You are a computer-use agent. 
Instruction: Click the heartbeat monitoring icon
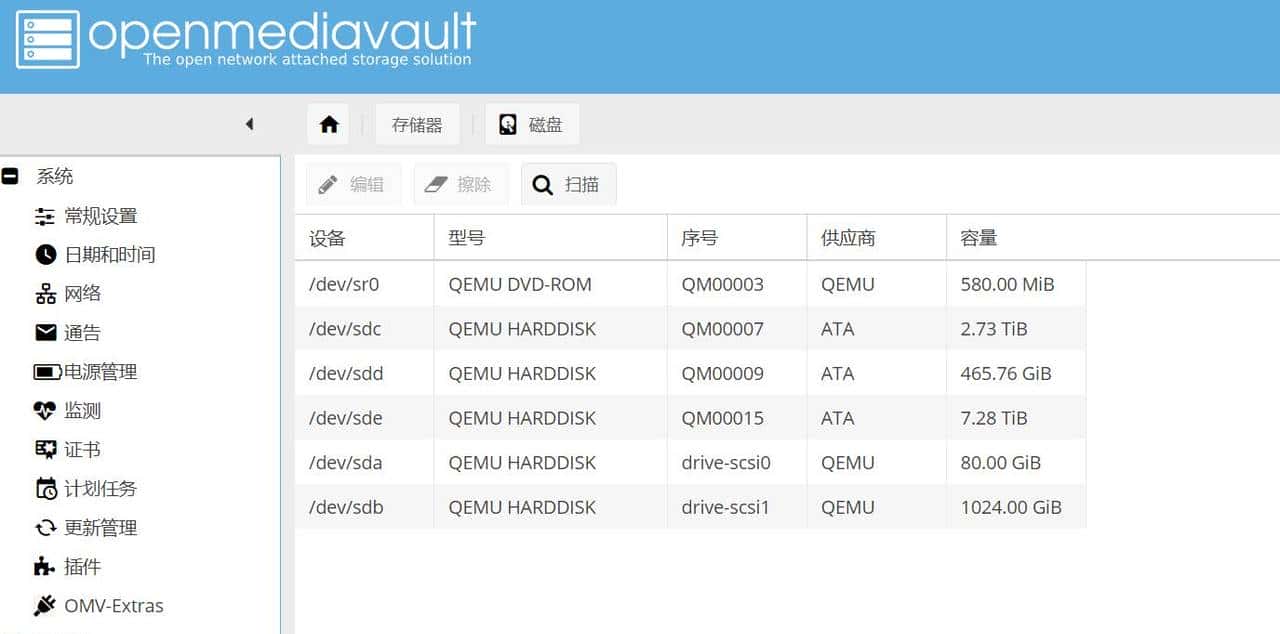tap(45, 411)
